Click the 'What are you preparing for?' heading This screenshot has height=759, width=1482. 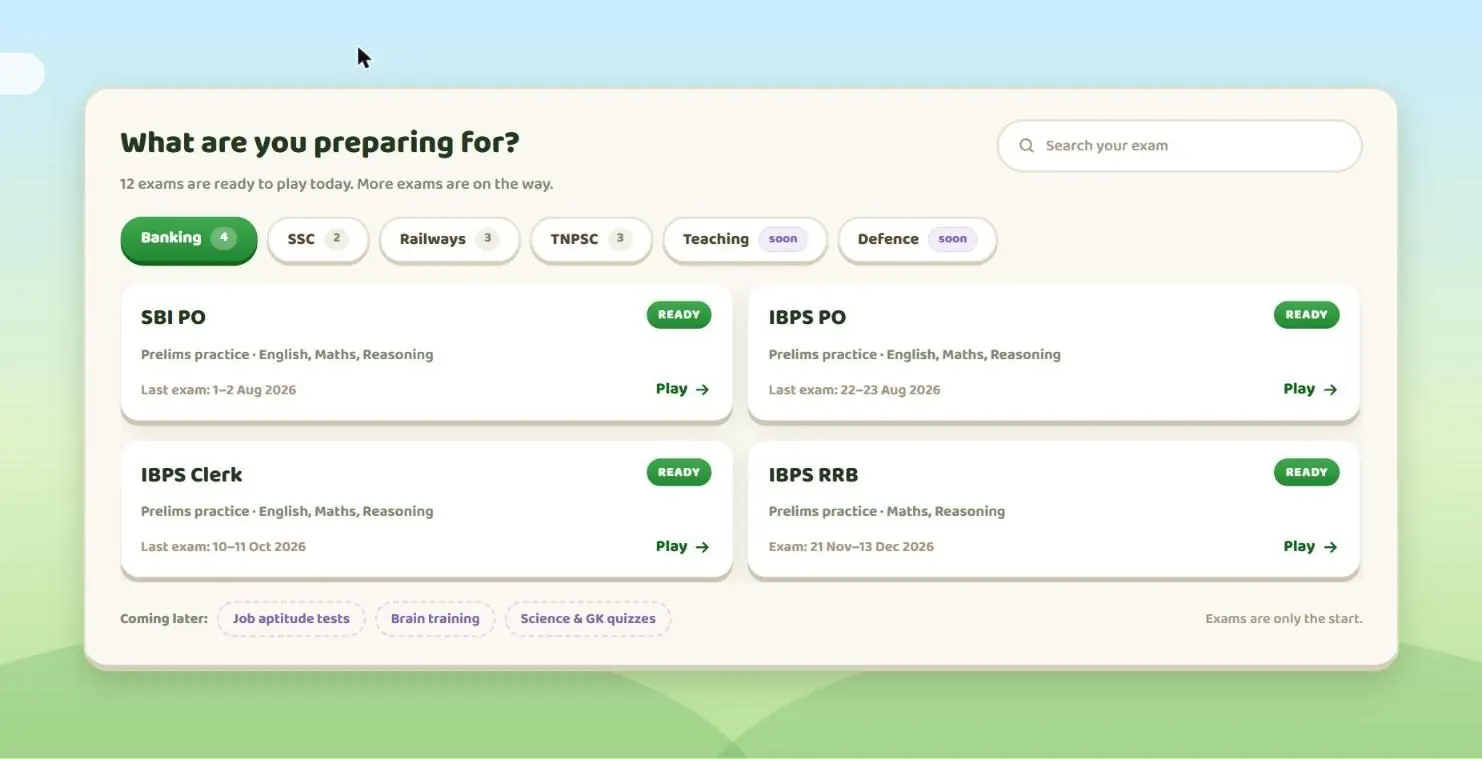pos(320,143)
